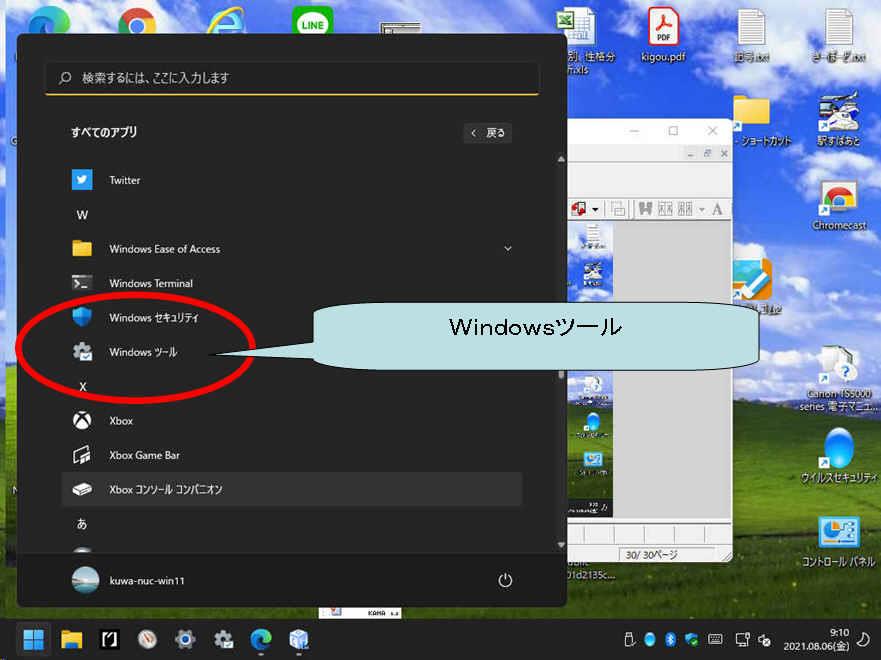Screen dimensions: 881x660
Task: Click the large A text icon in the background window's toolbar
Action: point(717,210)
